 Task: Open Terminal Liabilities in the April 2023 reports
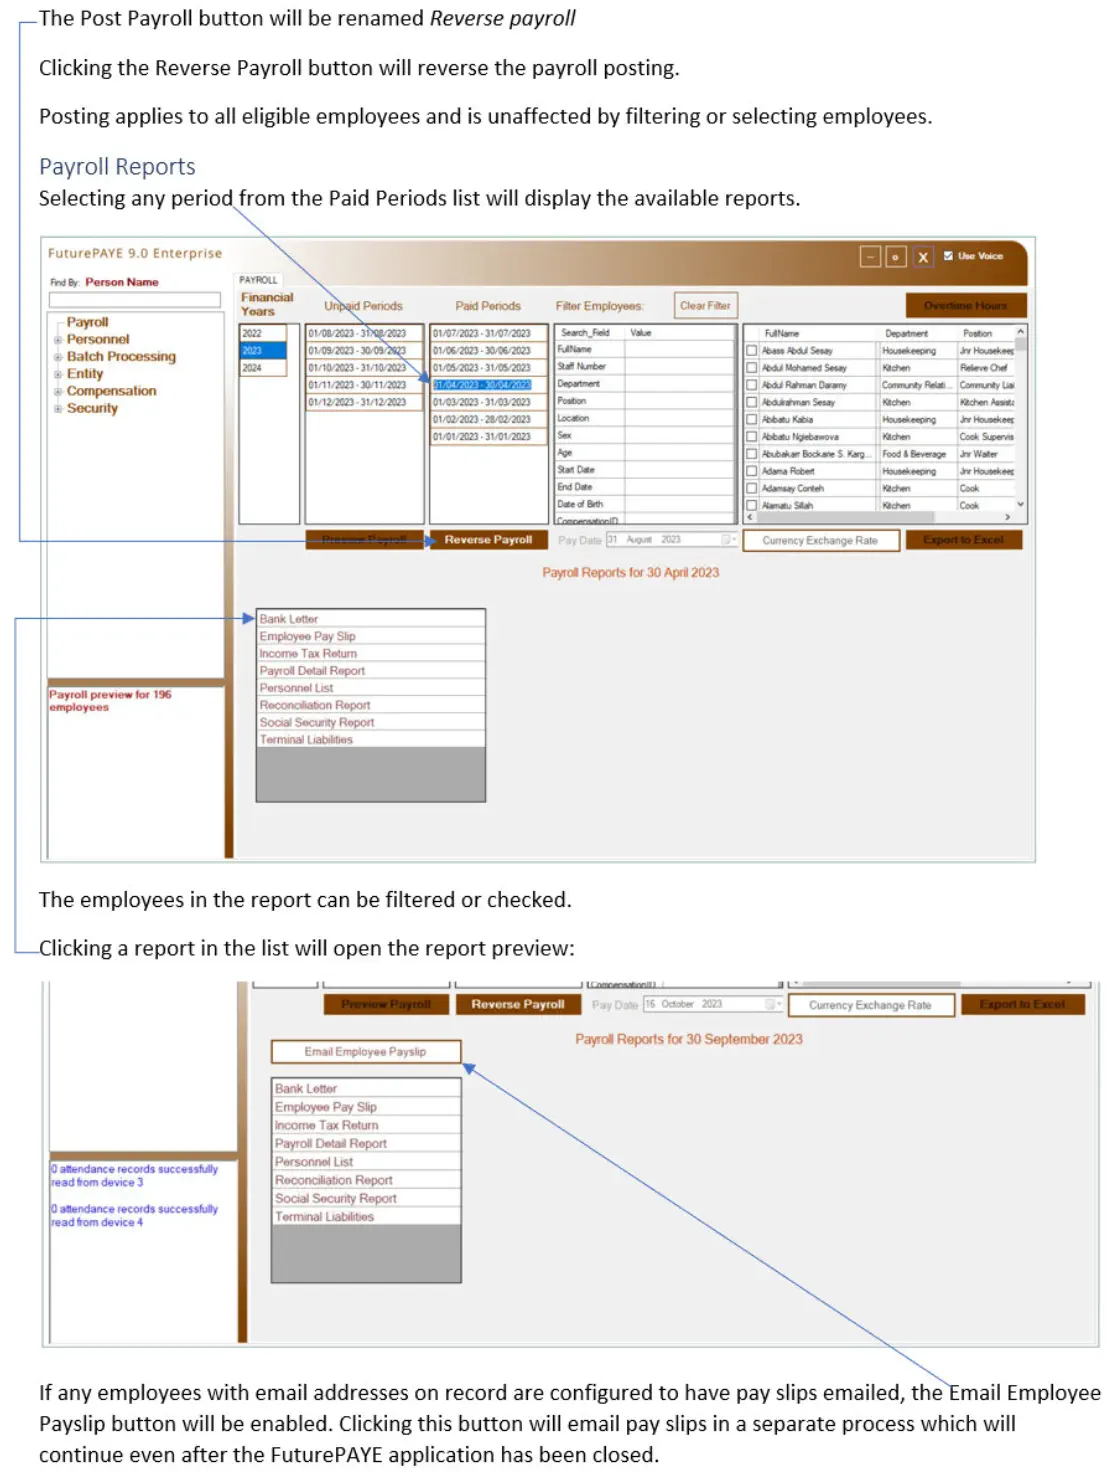coord(371,740)
